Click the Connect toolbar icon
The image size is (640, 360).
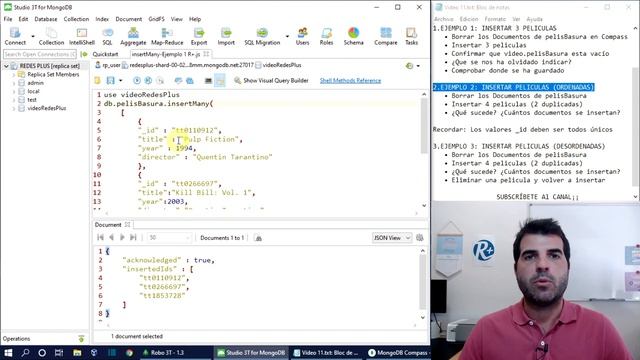[15, 36]
